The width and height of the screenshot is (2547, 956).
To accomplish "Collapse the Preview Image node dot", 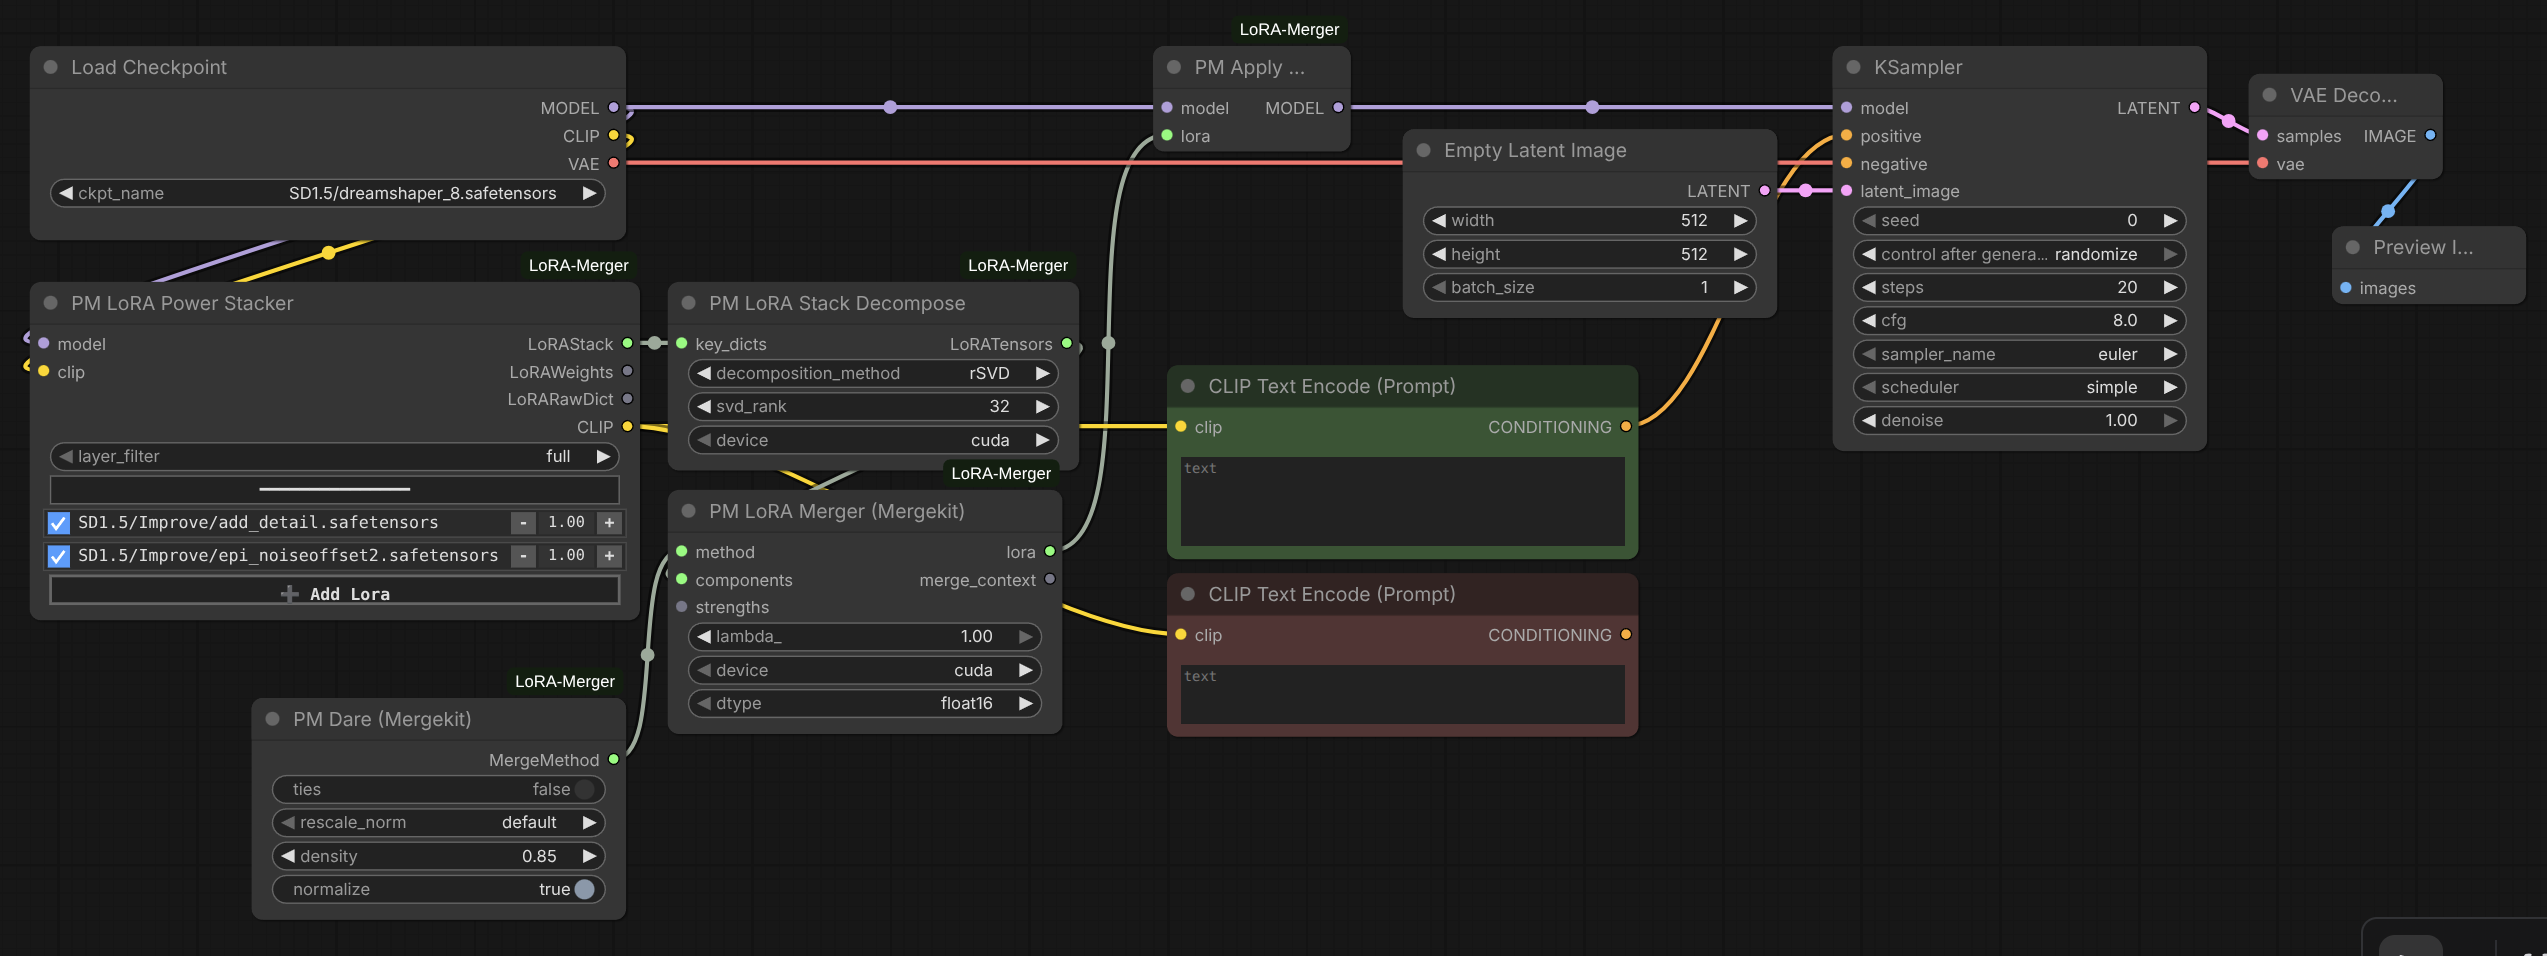I will [2353, 247].
